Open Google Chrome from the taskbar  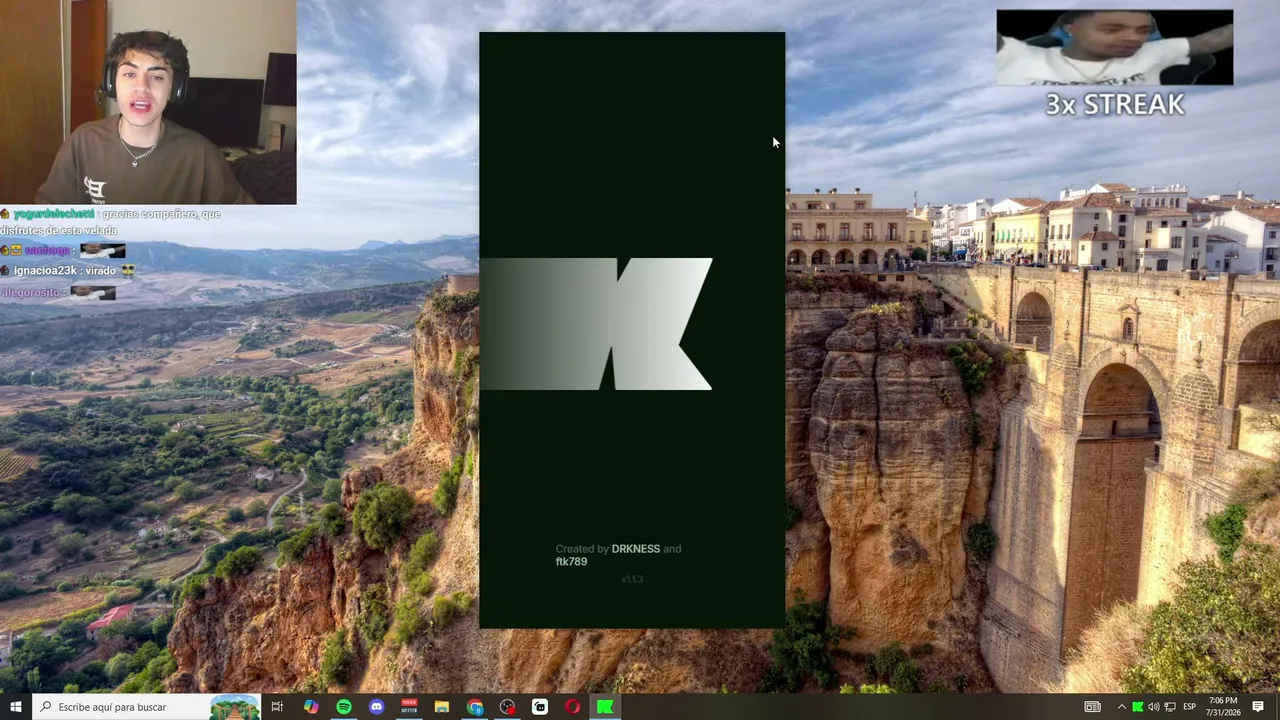point(475,707)
